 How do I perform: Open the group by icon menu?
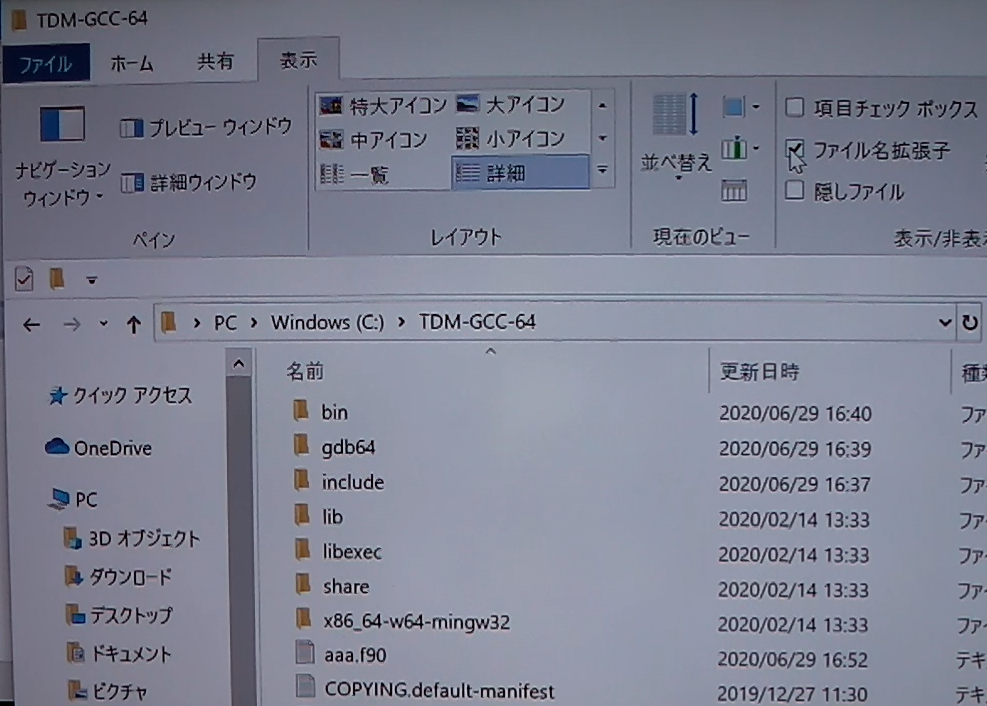740,107
